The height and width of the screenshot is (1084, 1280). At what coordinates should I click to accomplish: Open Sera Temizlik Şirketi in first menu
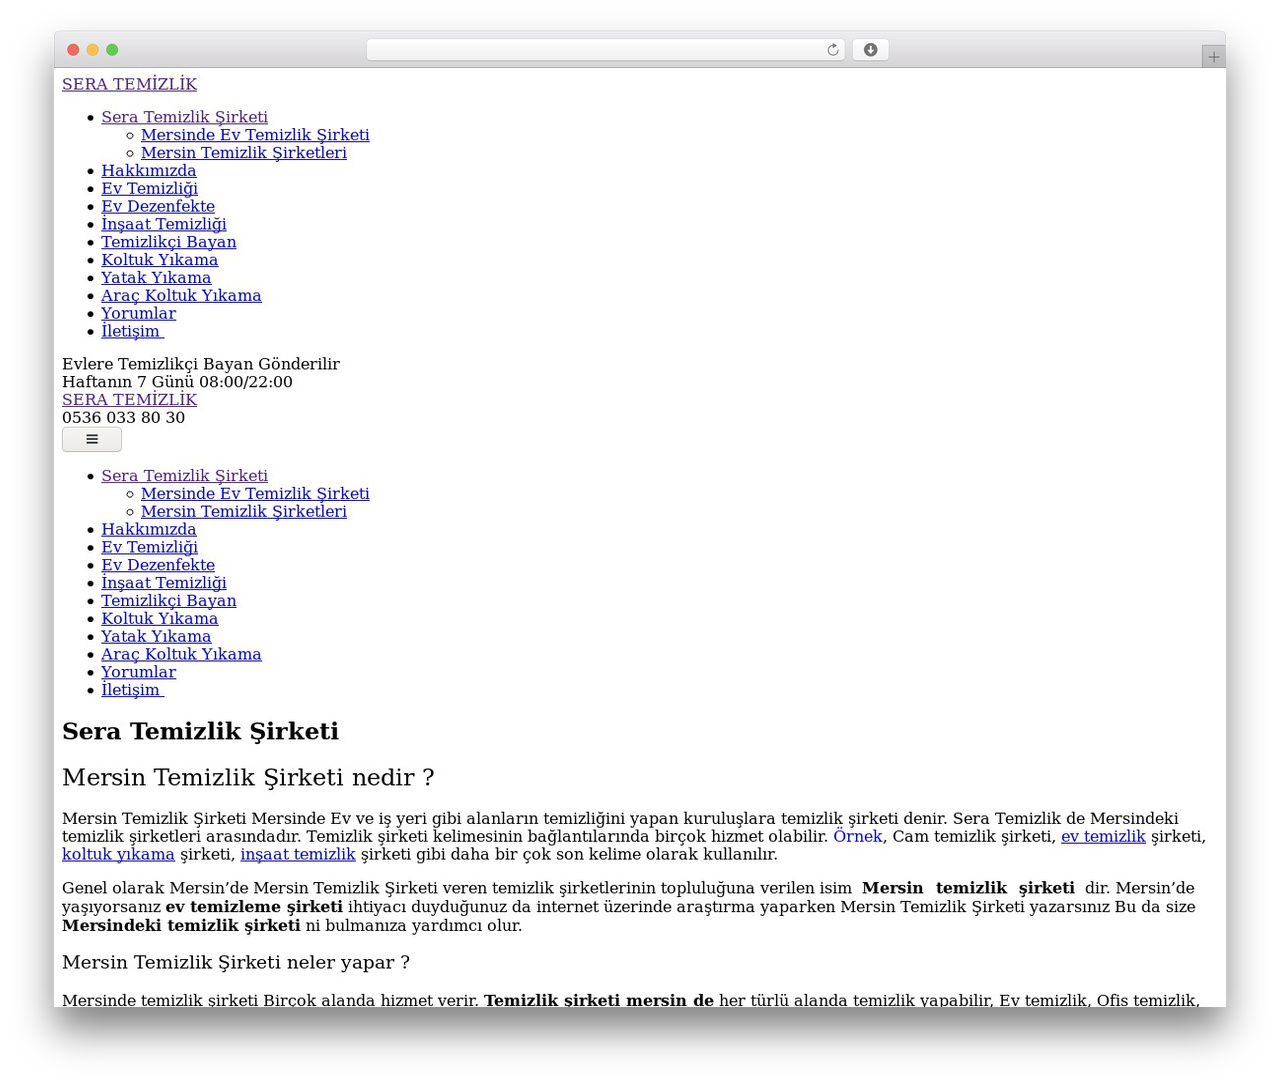184,117
